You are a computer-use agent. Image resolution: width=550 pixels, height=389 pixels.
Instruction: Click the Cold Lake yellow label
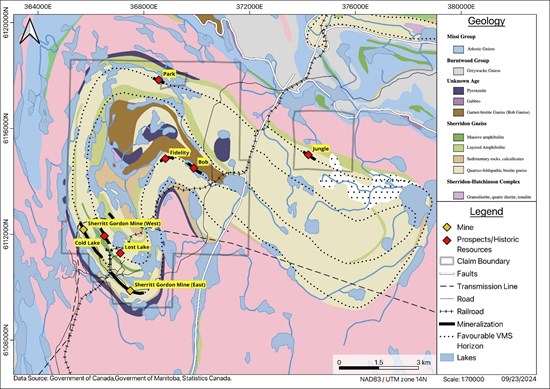tap(87, 243)
